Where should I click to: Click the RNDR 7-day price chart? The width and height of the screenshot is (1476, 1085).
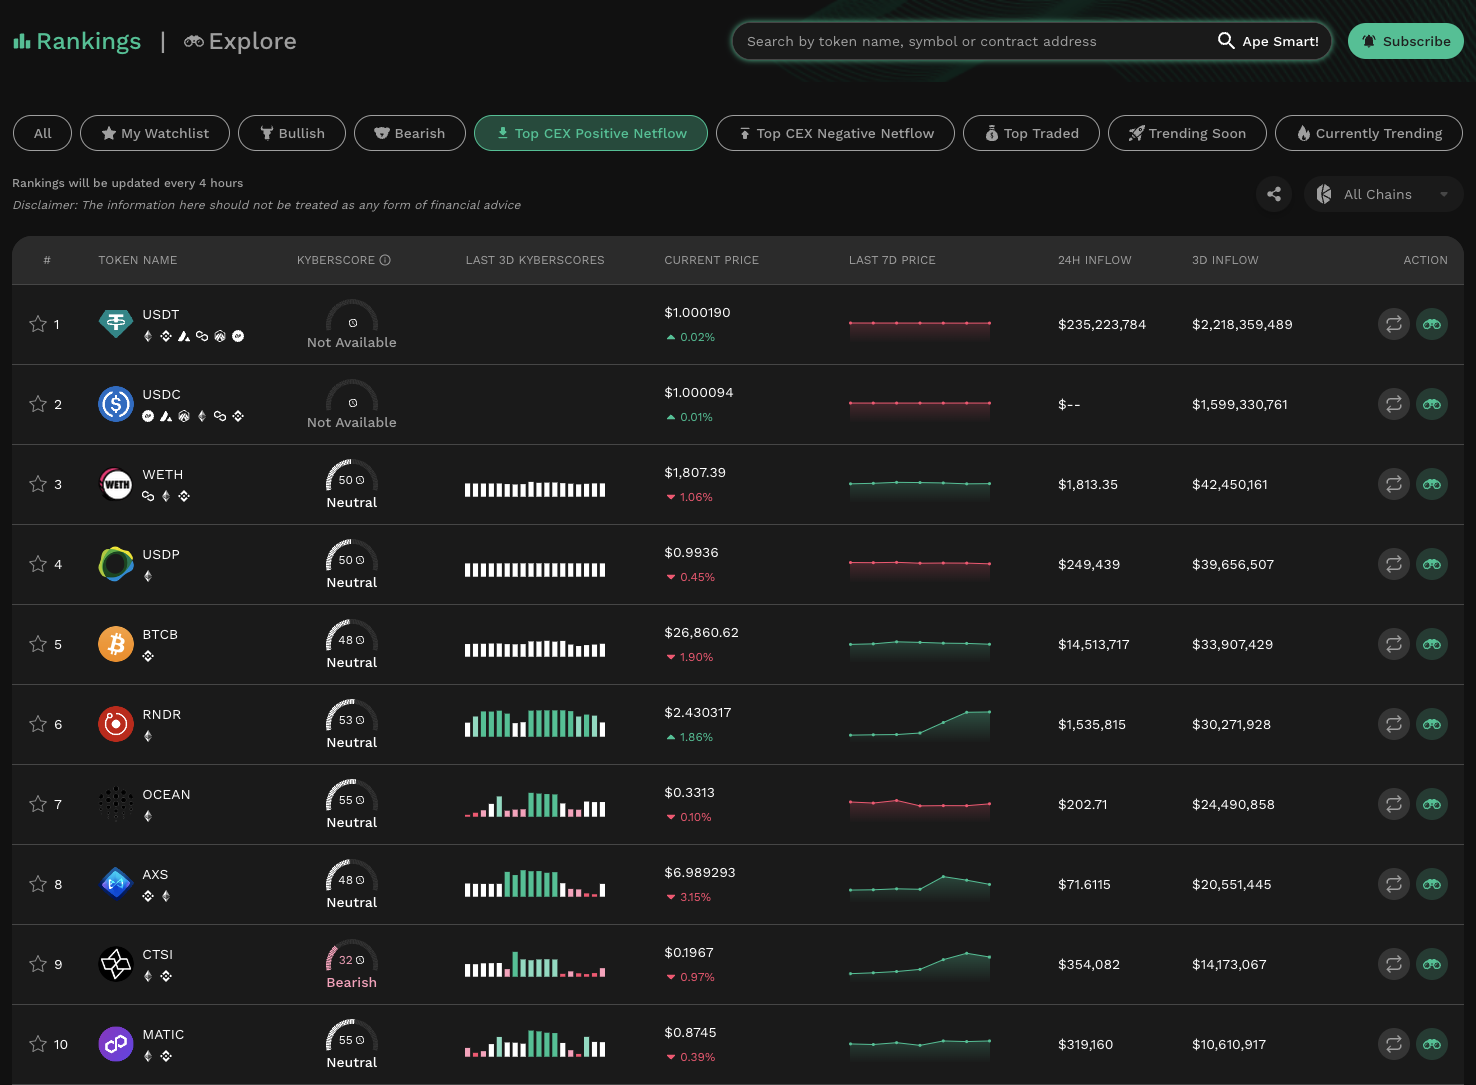click(x=919, y=724)
